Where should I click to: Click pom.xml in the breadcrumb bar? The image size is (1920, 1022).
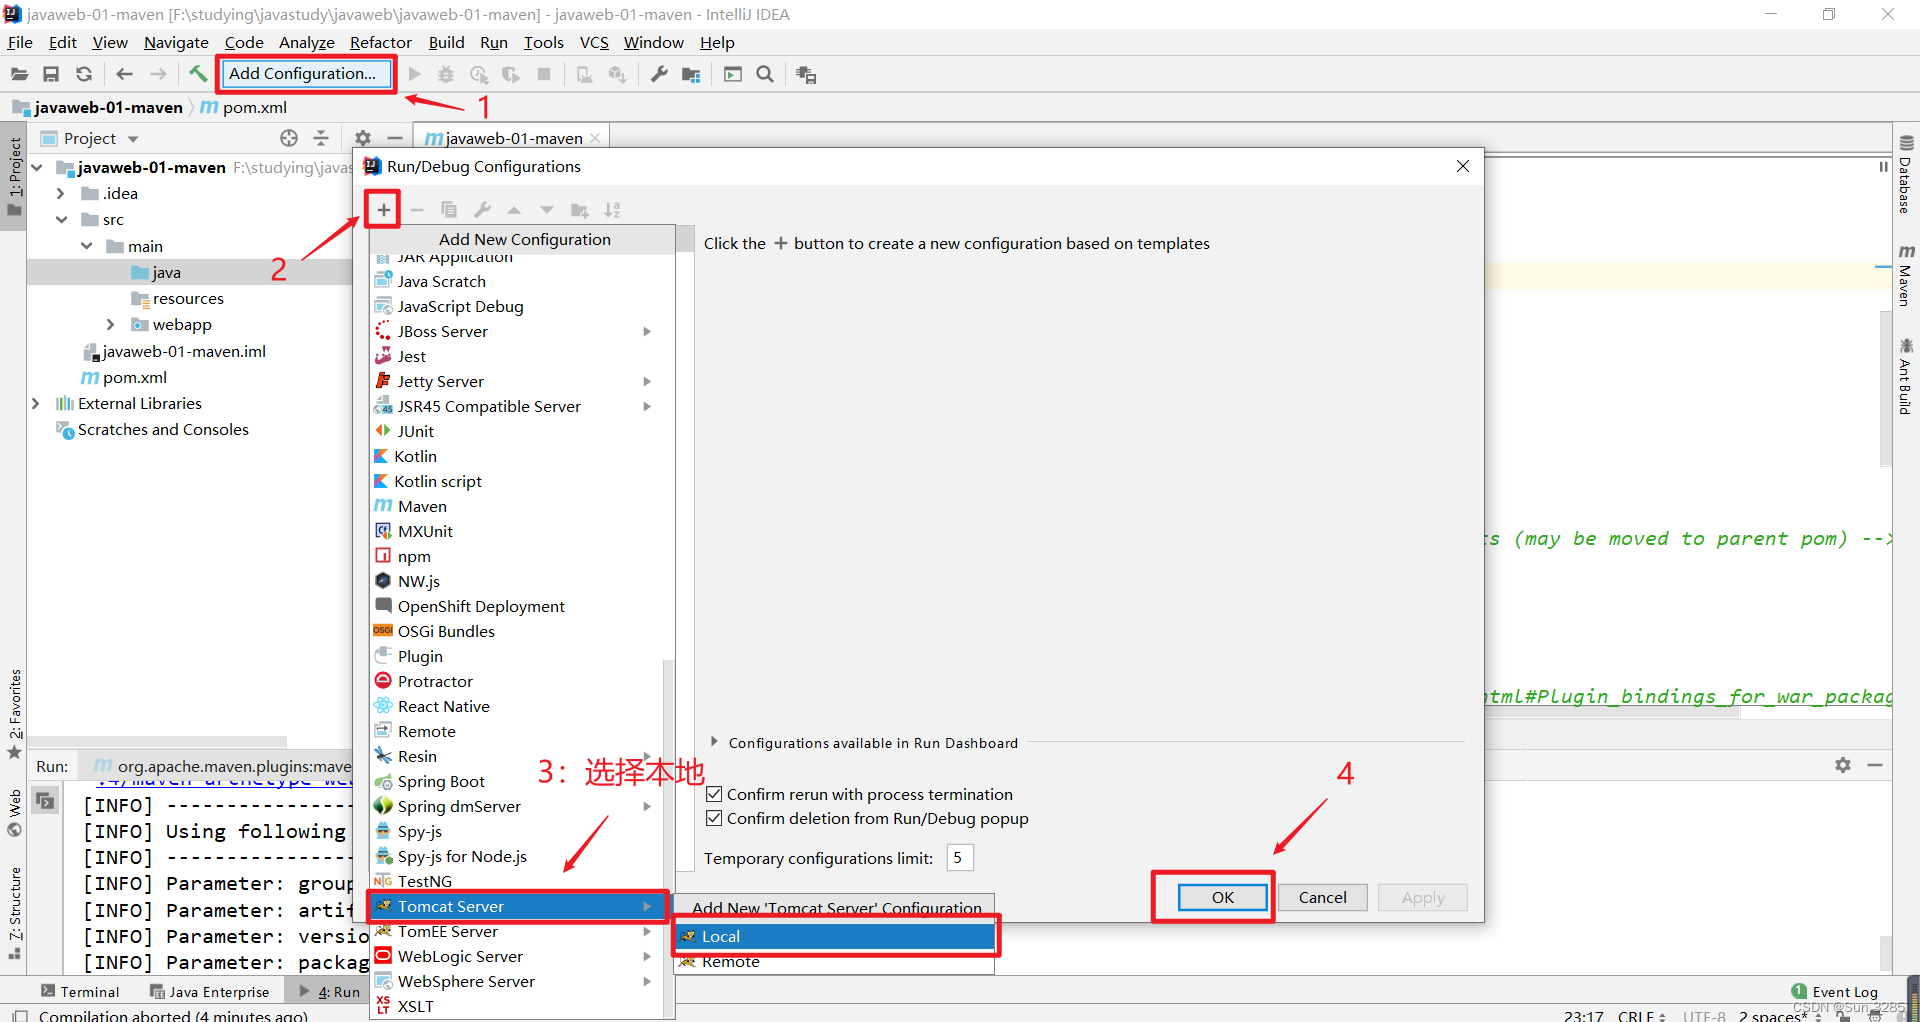245,107
